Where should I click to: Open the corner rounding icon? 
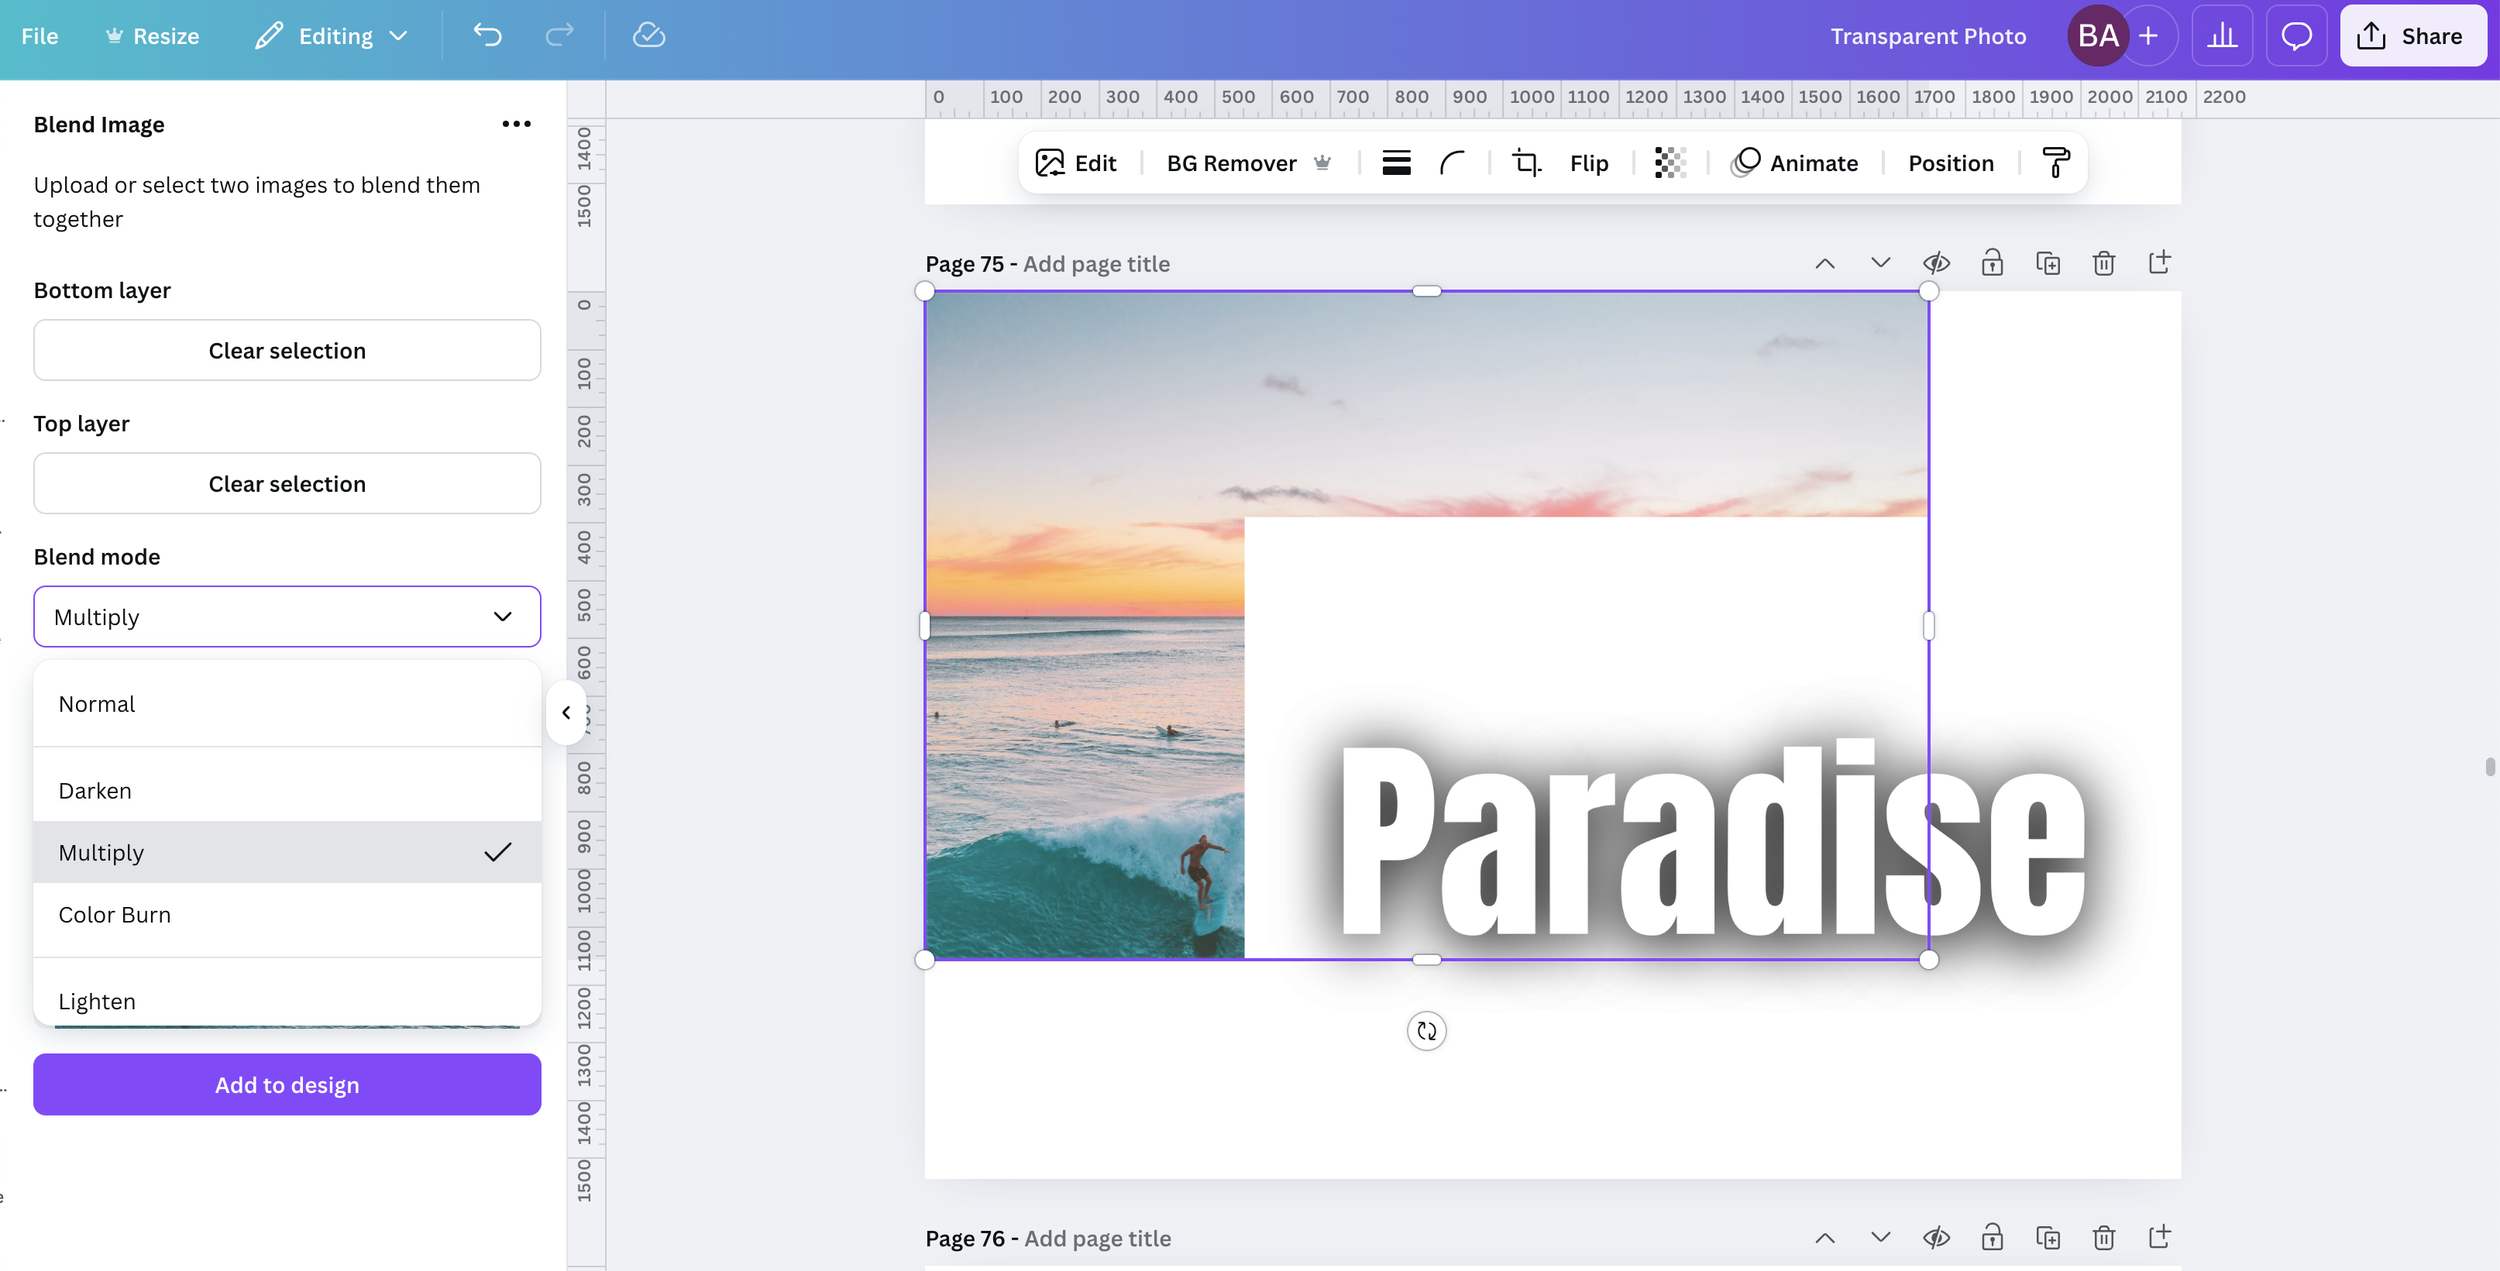1452,163
